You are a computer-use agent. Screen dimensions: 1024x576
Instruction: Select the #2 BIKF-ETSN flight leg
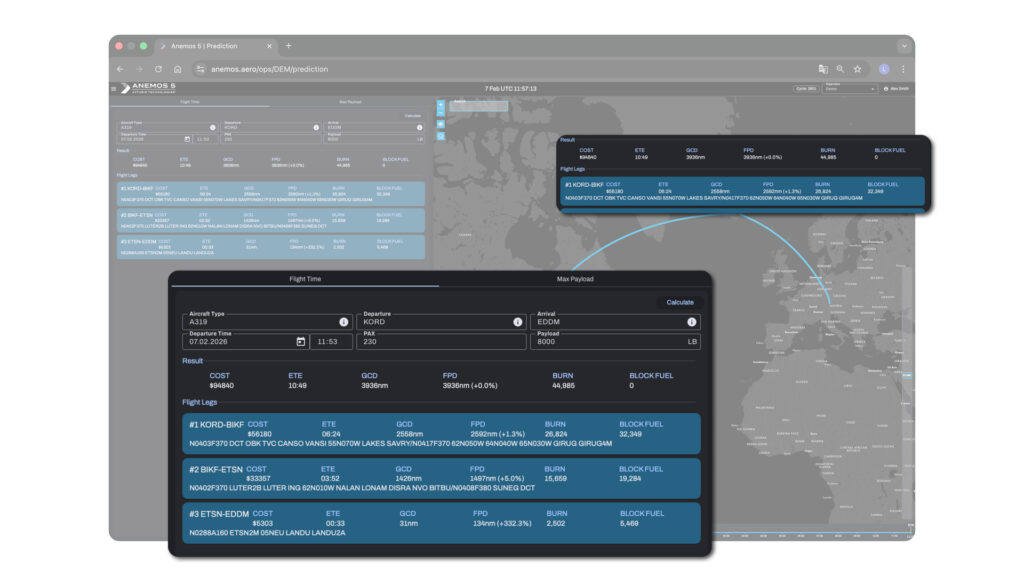click(x=441, y=478)
